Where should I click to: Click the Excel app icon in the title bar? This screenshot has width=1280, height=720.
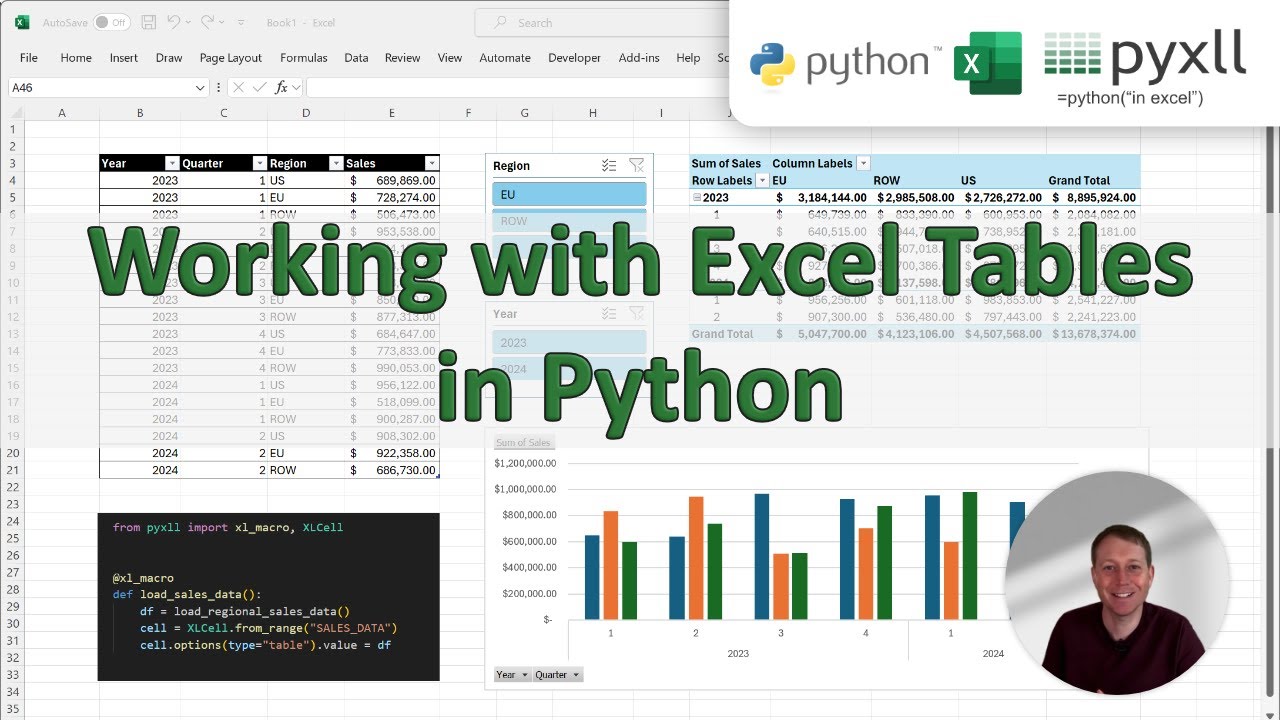click(x=22, y=22)
